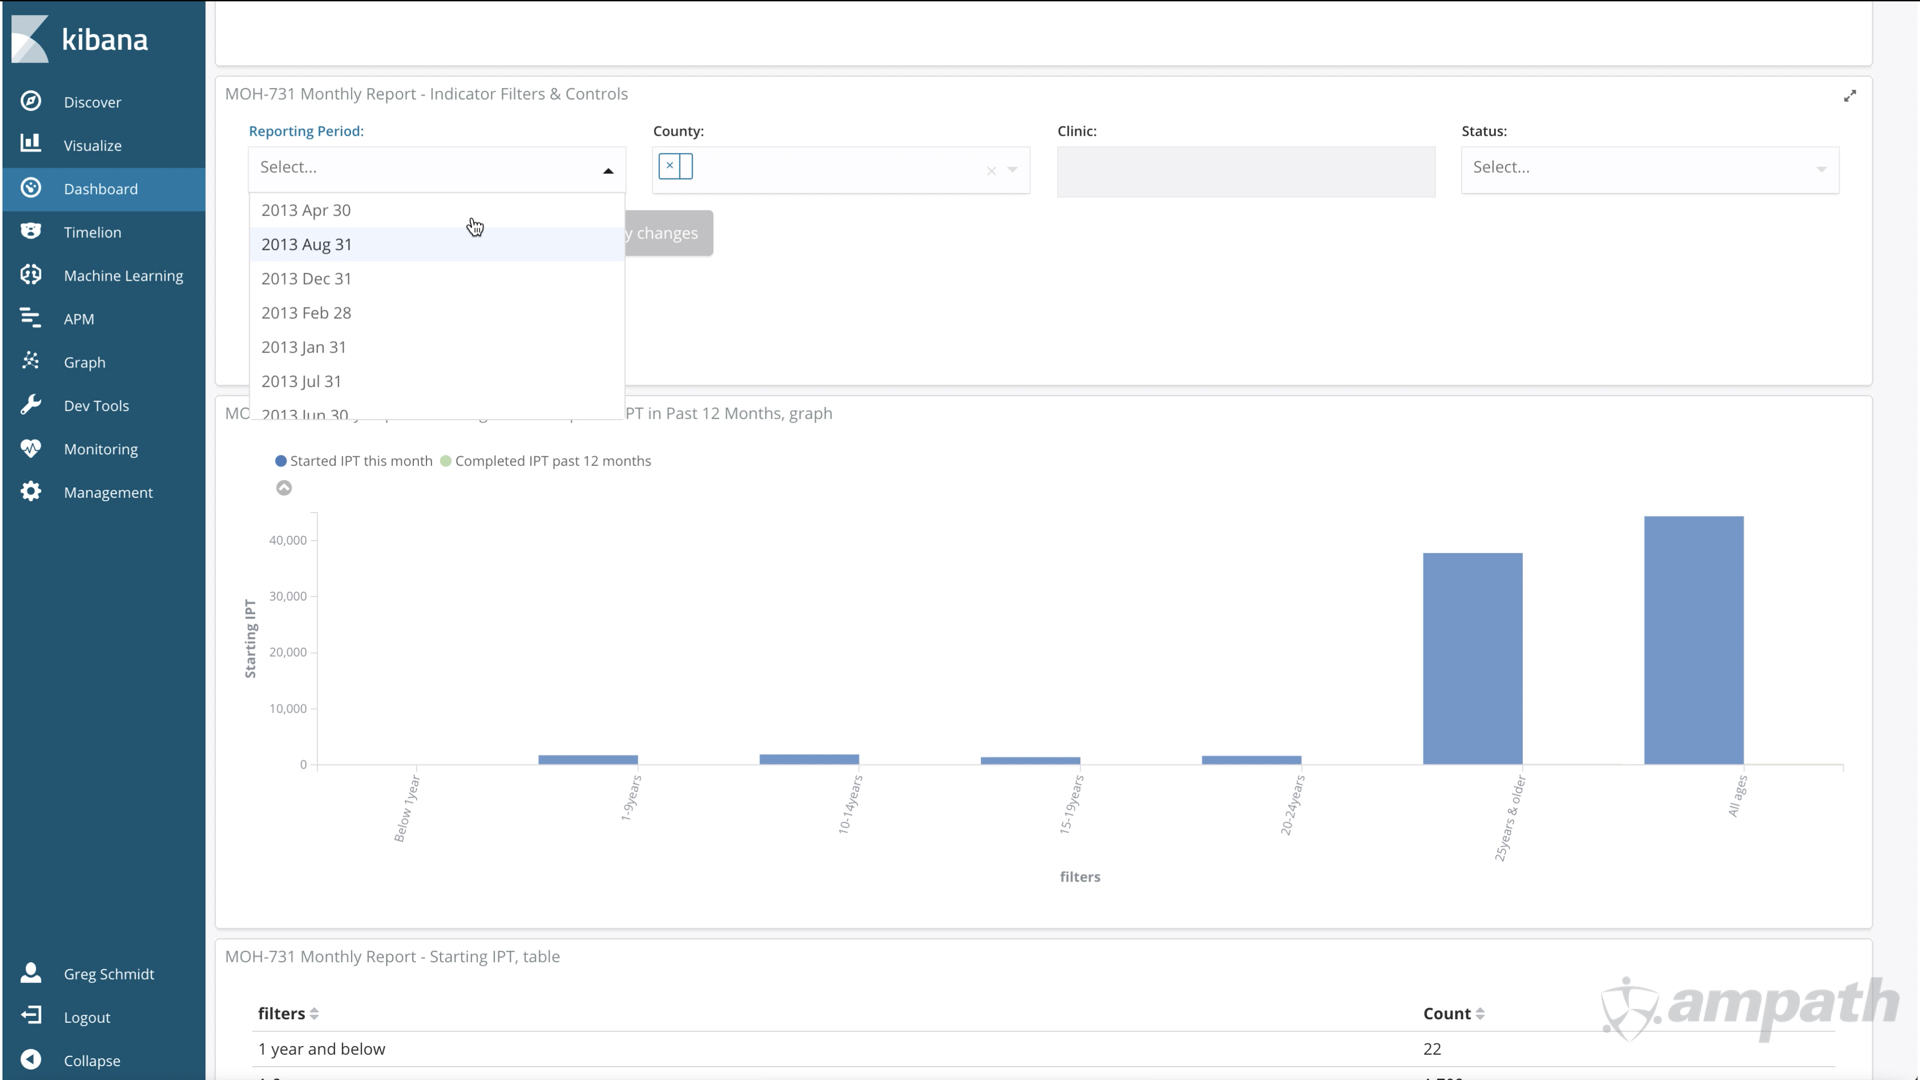This screenshot has width=1920, height=1080.
Task: Click the Apply changes button
Action: pyautogui.click(x=669, y=233)
